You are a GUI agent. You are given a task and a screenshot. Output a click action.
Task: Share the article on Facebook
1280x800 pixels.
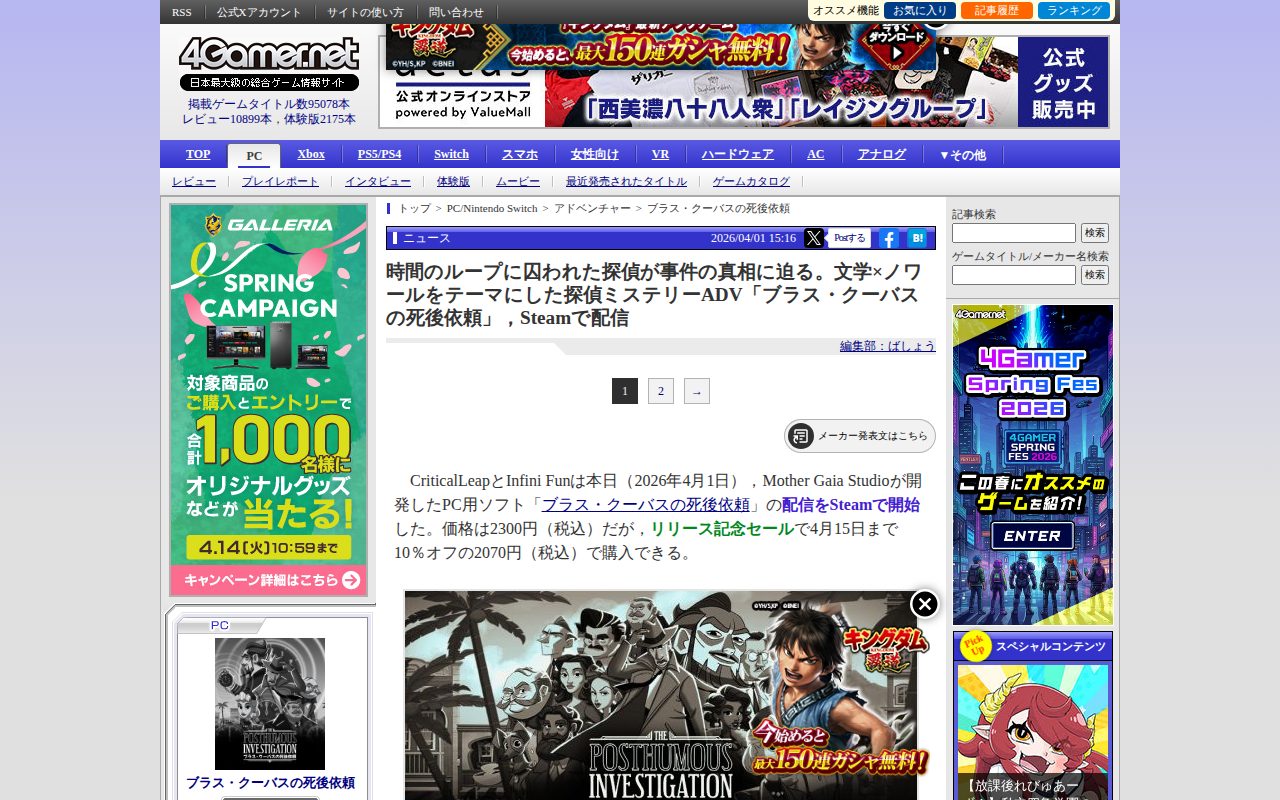point(888,238)
